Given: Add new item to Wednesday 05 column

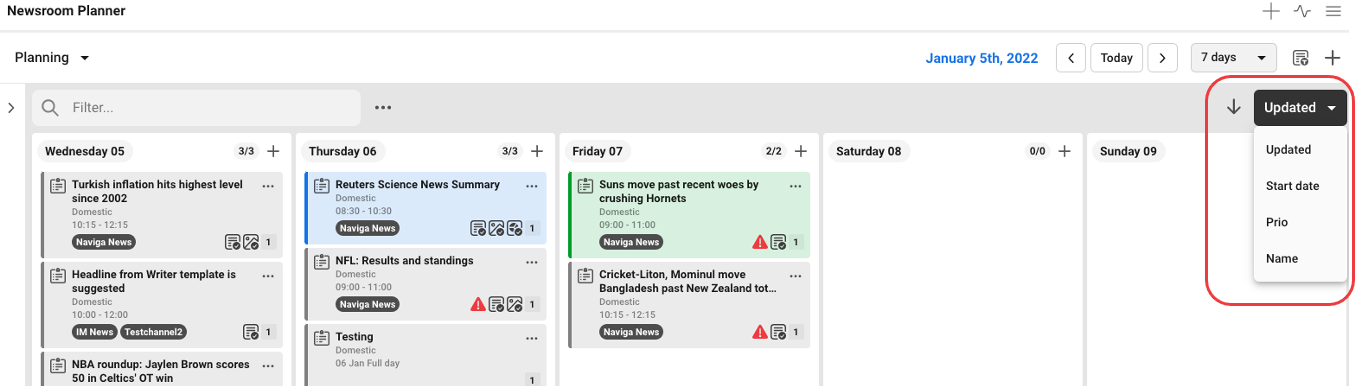Looking at the screenshot, I should pos(273,151).
